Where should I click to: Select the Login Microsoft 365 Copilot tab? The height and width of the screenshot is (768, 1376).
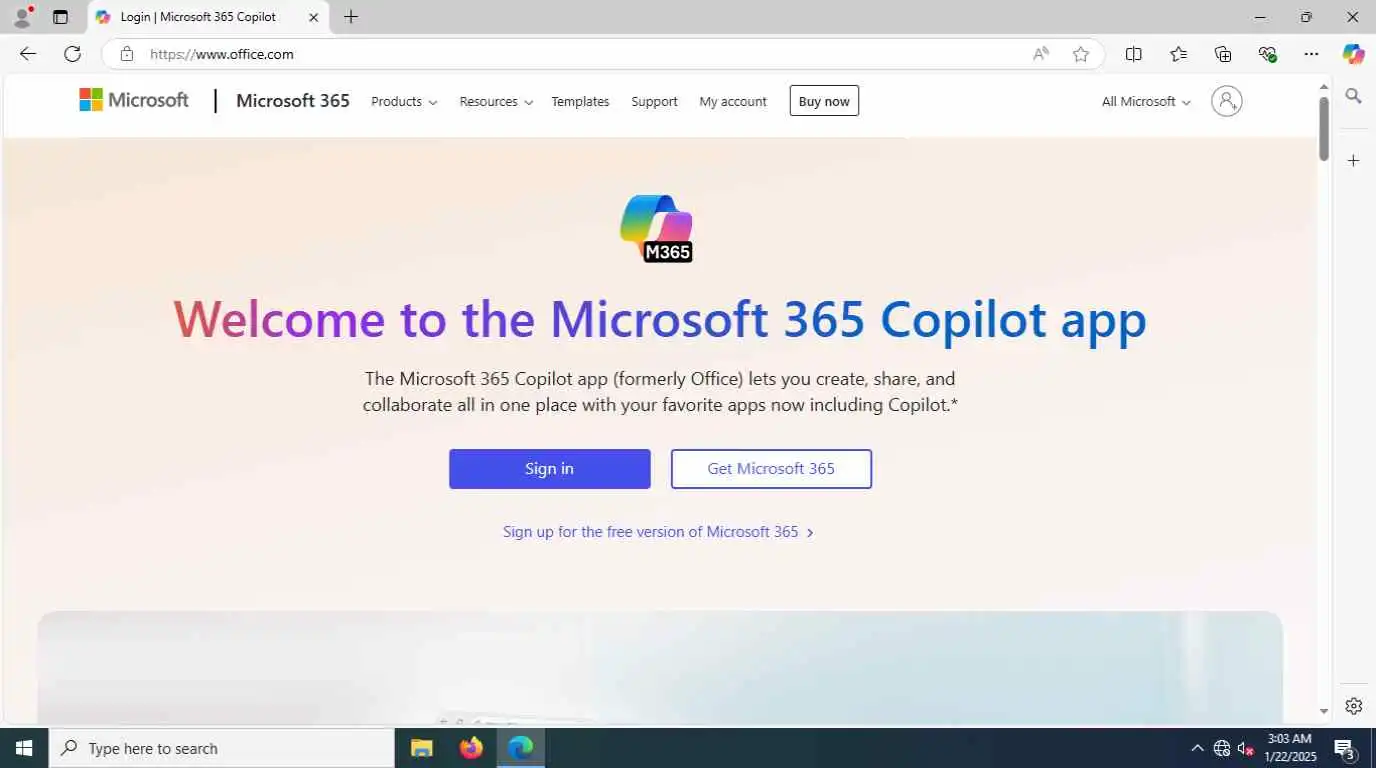pyautogui.click(x=208, y=17)
